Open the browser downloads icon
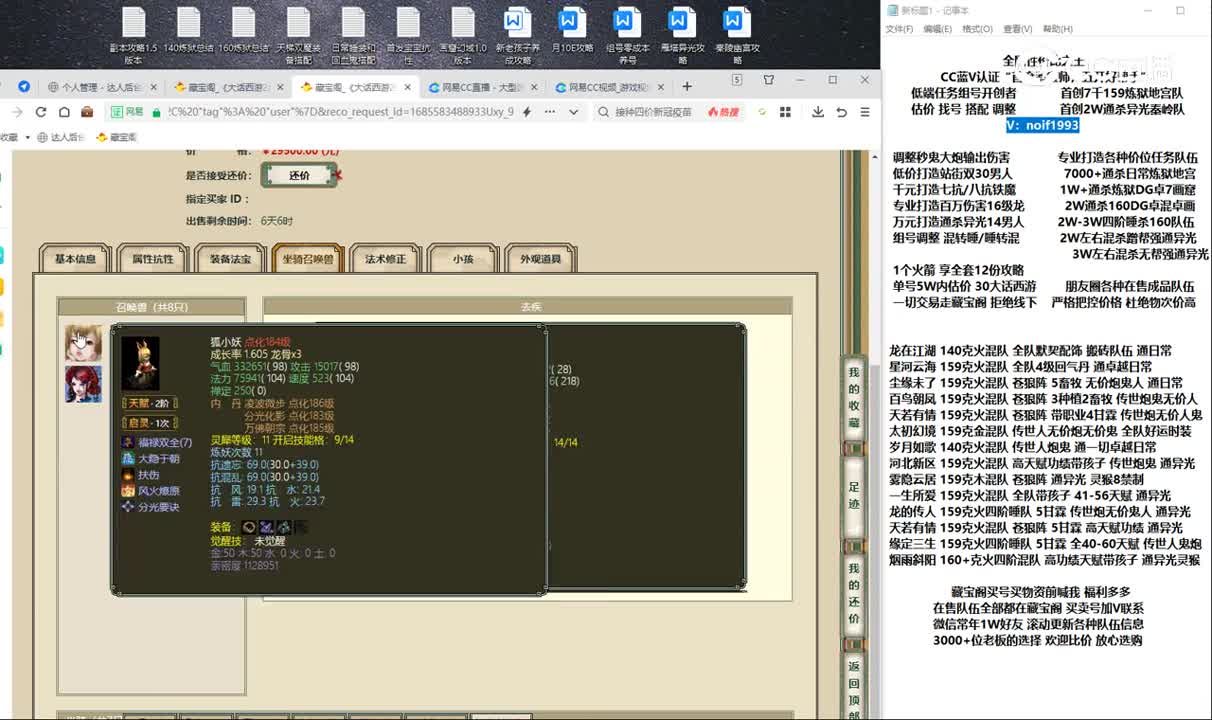The width and height of the screenshot is (1212, 720). click(818, 112)
